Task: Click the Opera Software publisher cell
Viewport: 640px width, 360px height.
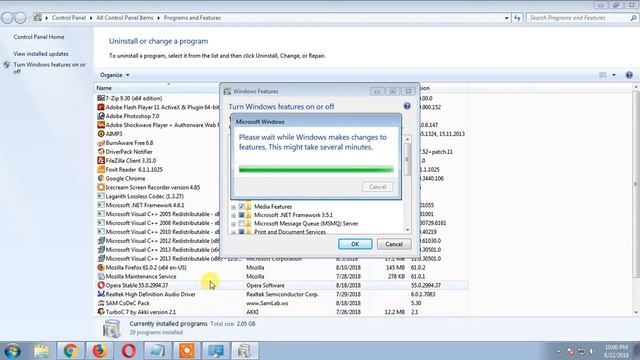Action: [265, 285]
